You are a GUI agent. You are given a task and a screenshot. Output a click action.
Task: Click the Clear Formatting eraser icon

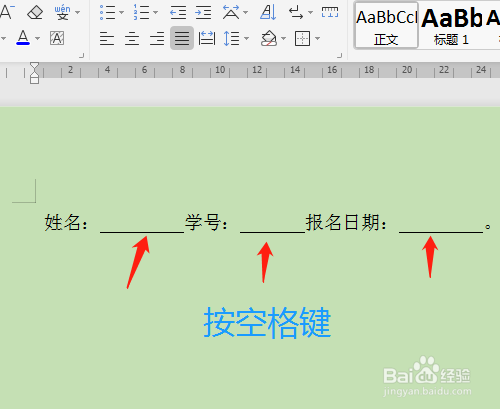click(35, 13)
